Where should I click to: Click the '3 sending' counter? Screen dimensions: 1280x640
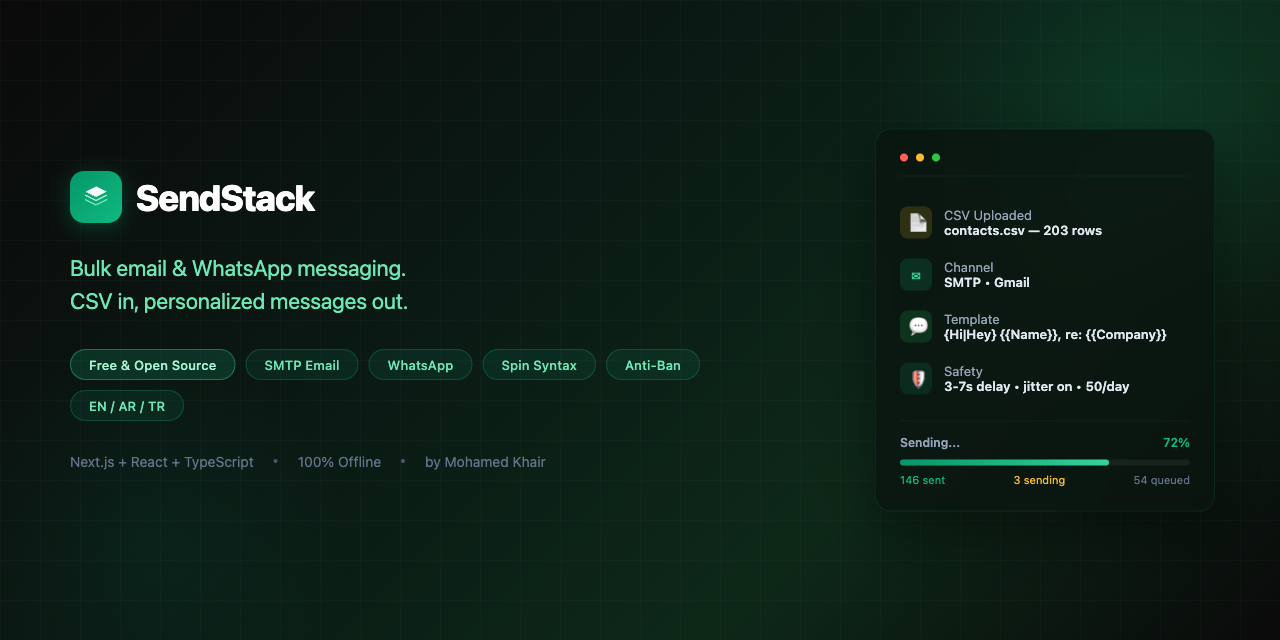click(1039, 481)
